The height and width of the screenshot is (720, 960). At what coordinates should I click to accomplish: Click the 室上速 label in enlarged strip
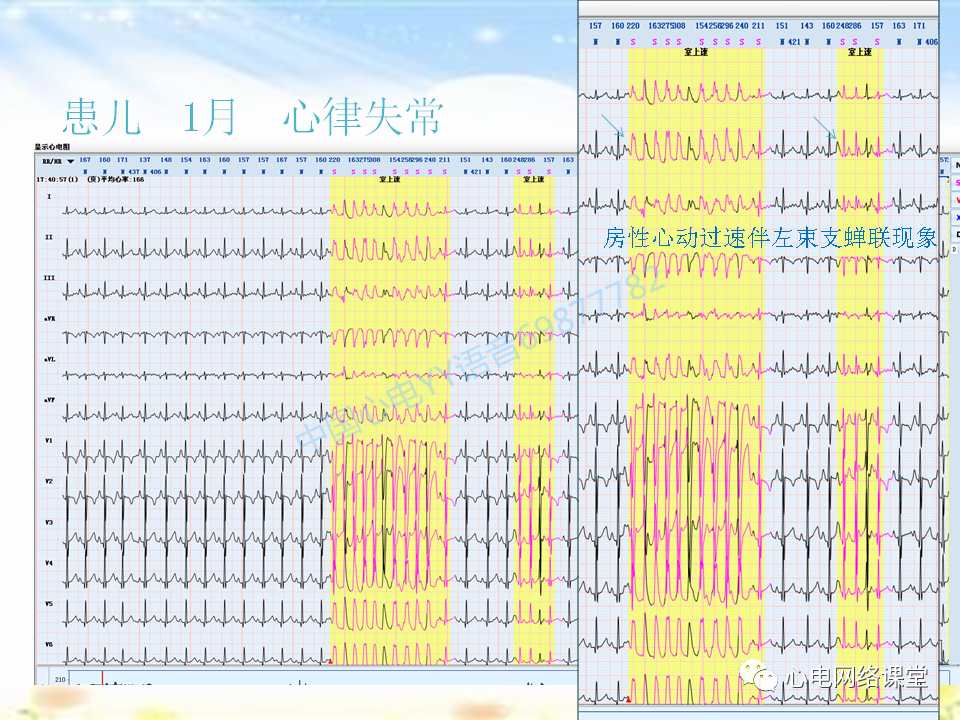pyautogui.click(x=696, y=52)
